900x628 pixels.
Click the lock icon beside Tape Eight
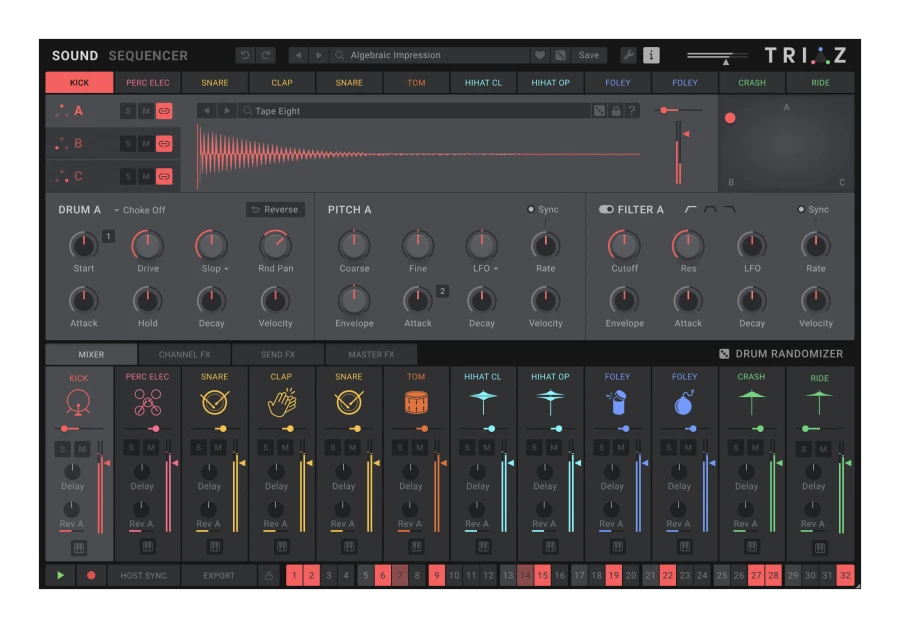pos(616,111)
